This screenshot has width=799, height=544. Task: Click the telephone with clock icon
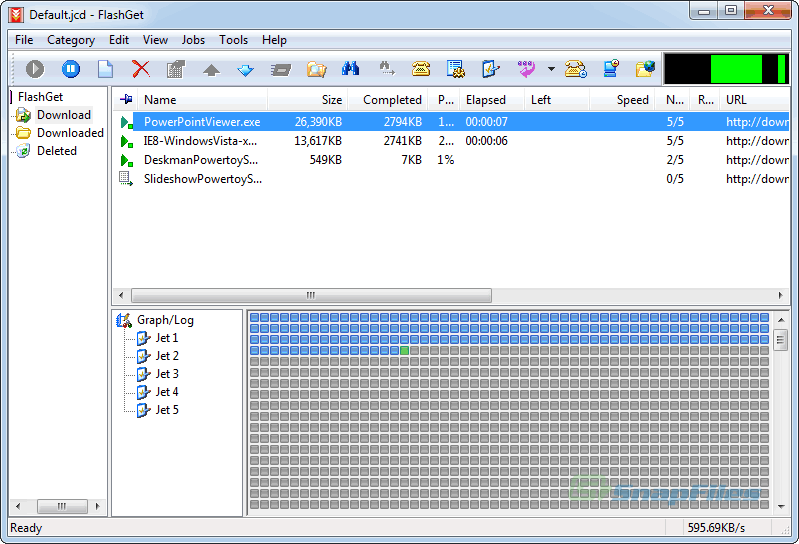[576, 69]
